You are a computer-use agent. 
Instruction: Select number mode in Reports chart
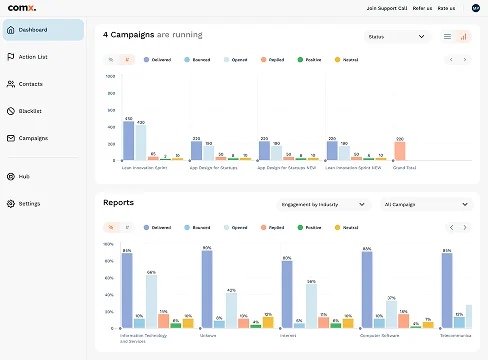[x=127, y=227]
